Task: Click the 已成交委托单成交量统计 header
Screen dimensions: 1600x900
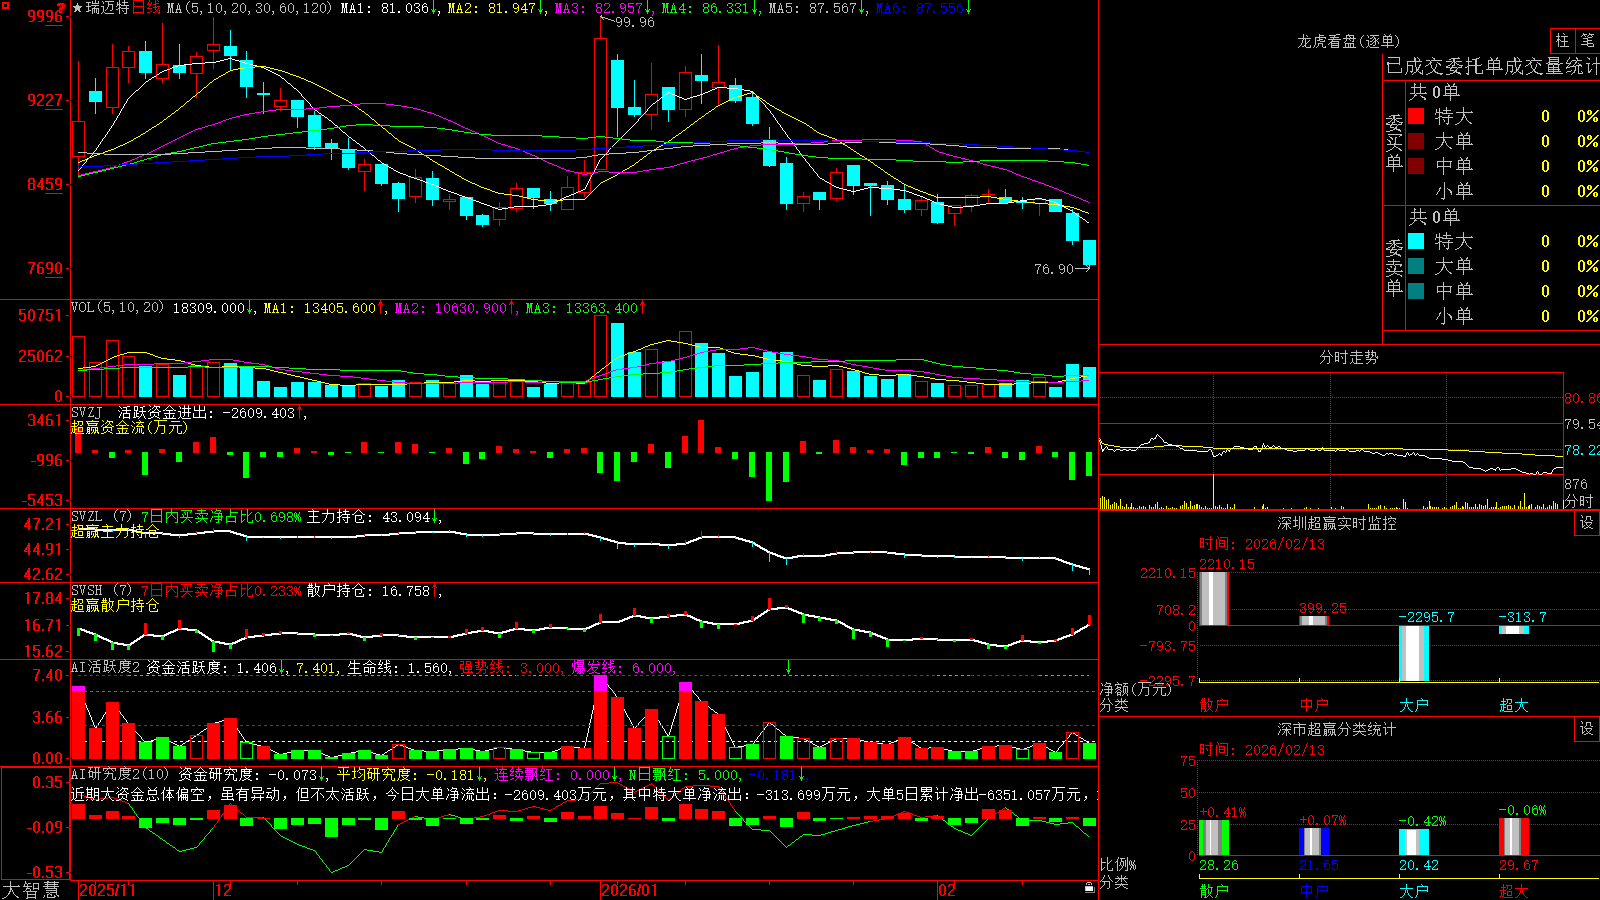Action: 1492,66
